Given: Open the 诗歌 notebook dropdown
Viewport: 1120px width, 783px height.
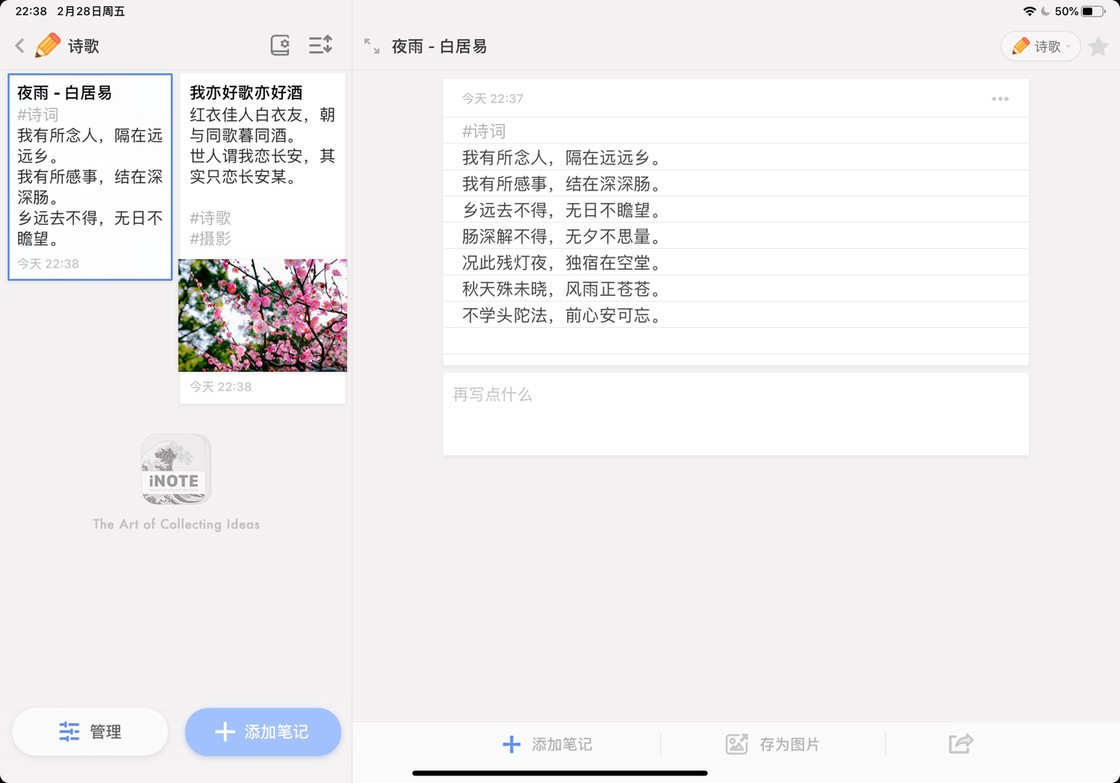Looking at the screenshot, I should pyautogui.click(x=1040, y=46).
